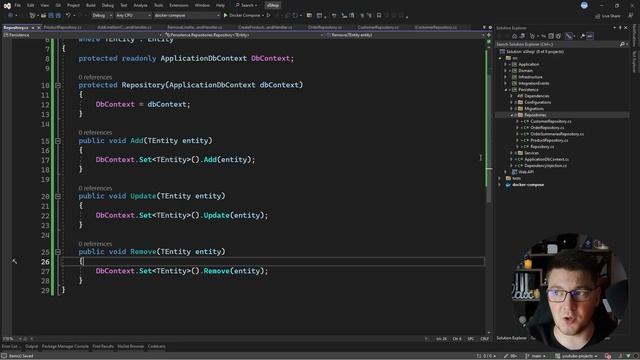Screen dimensions: 640x360
Task: Select ApplicationDbContext.cs in Solution Explorer
Action: 547,160
